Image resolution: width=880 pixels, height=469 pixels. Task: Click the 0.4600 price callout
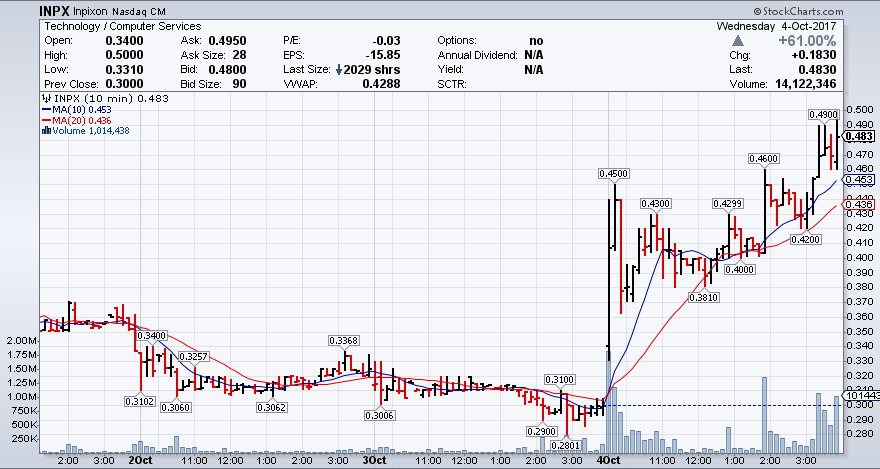765,159
